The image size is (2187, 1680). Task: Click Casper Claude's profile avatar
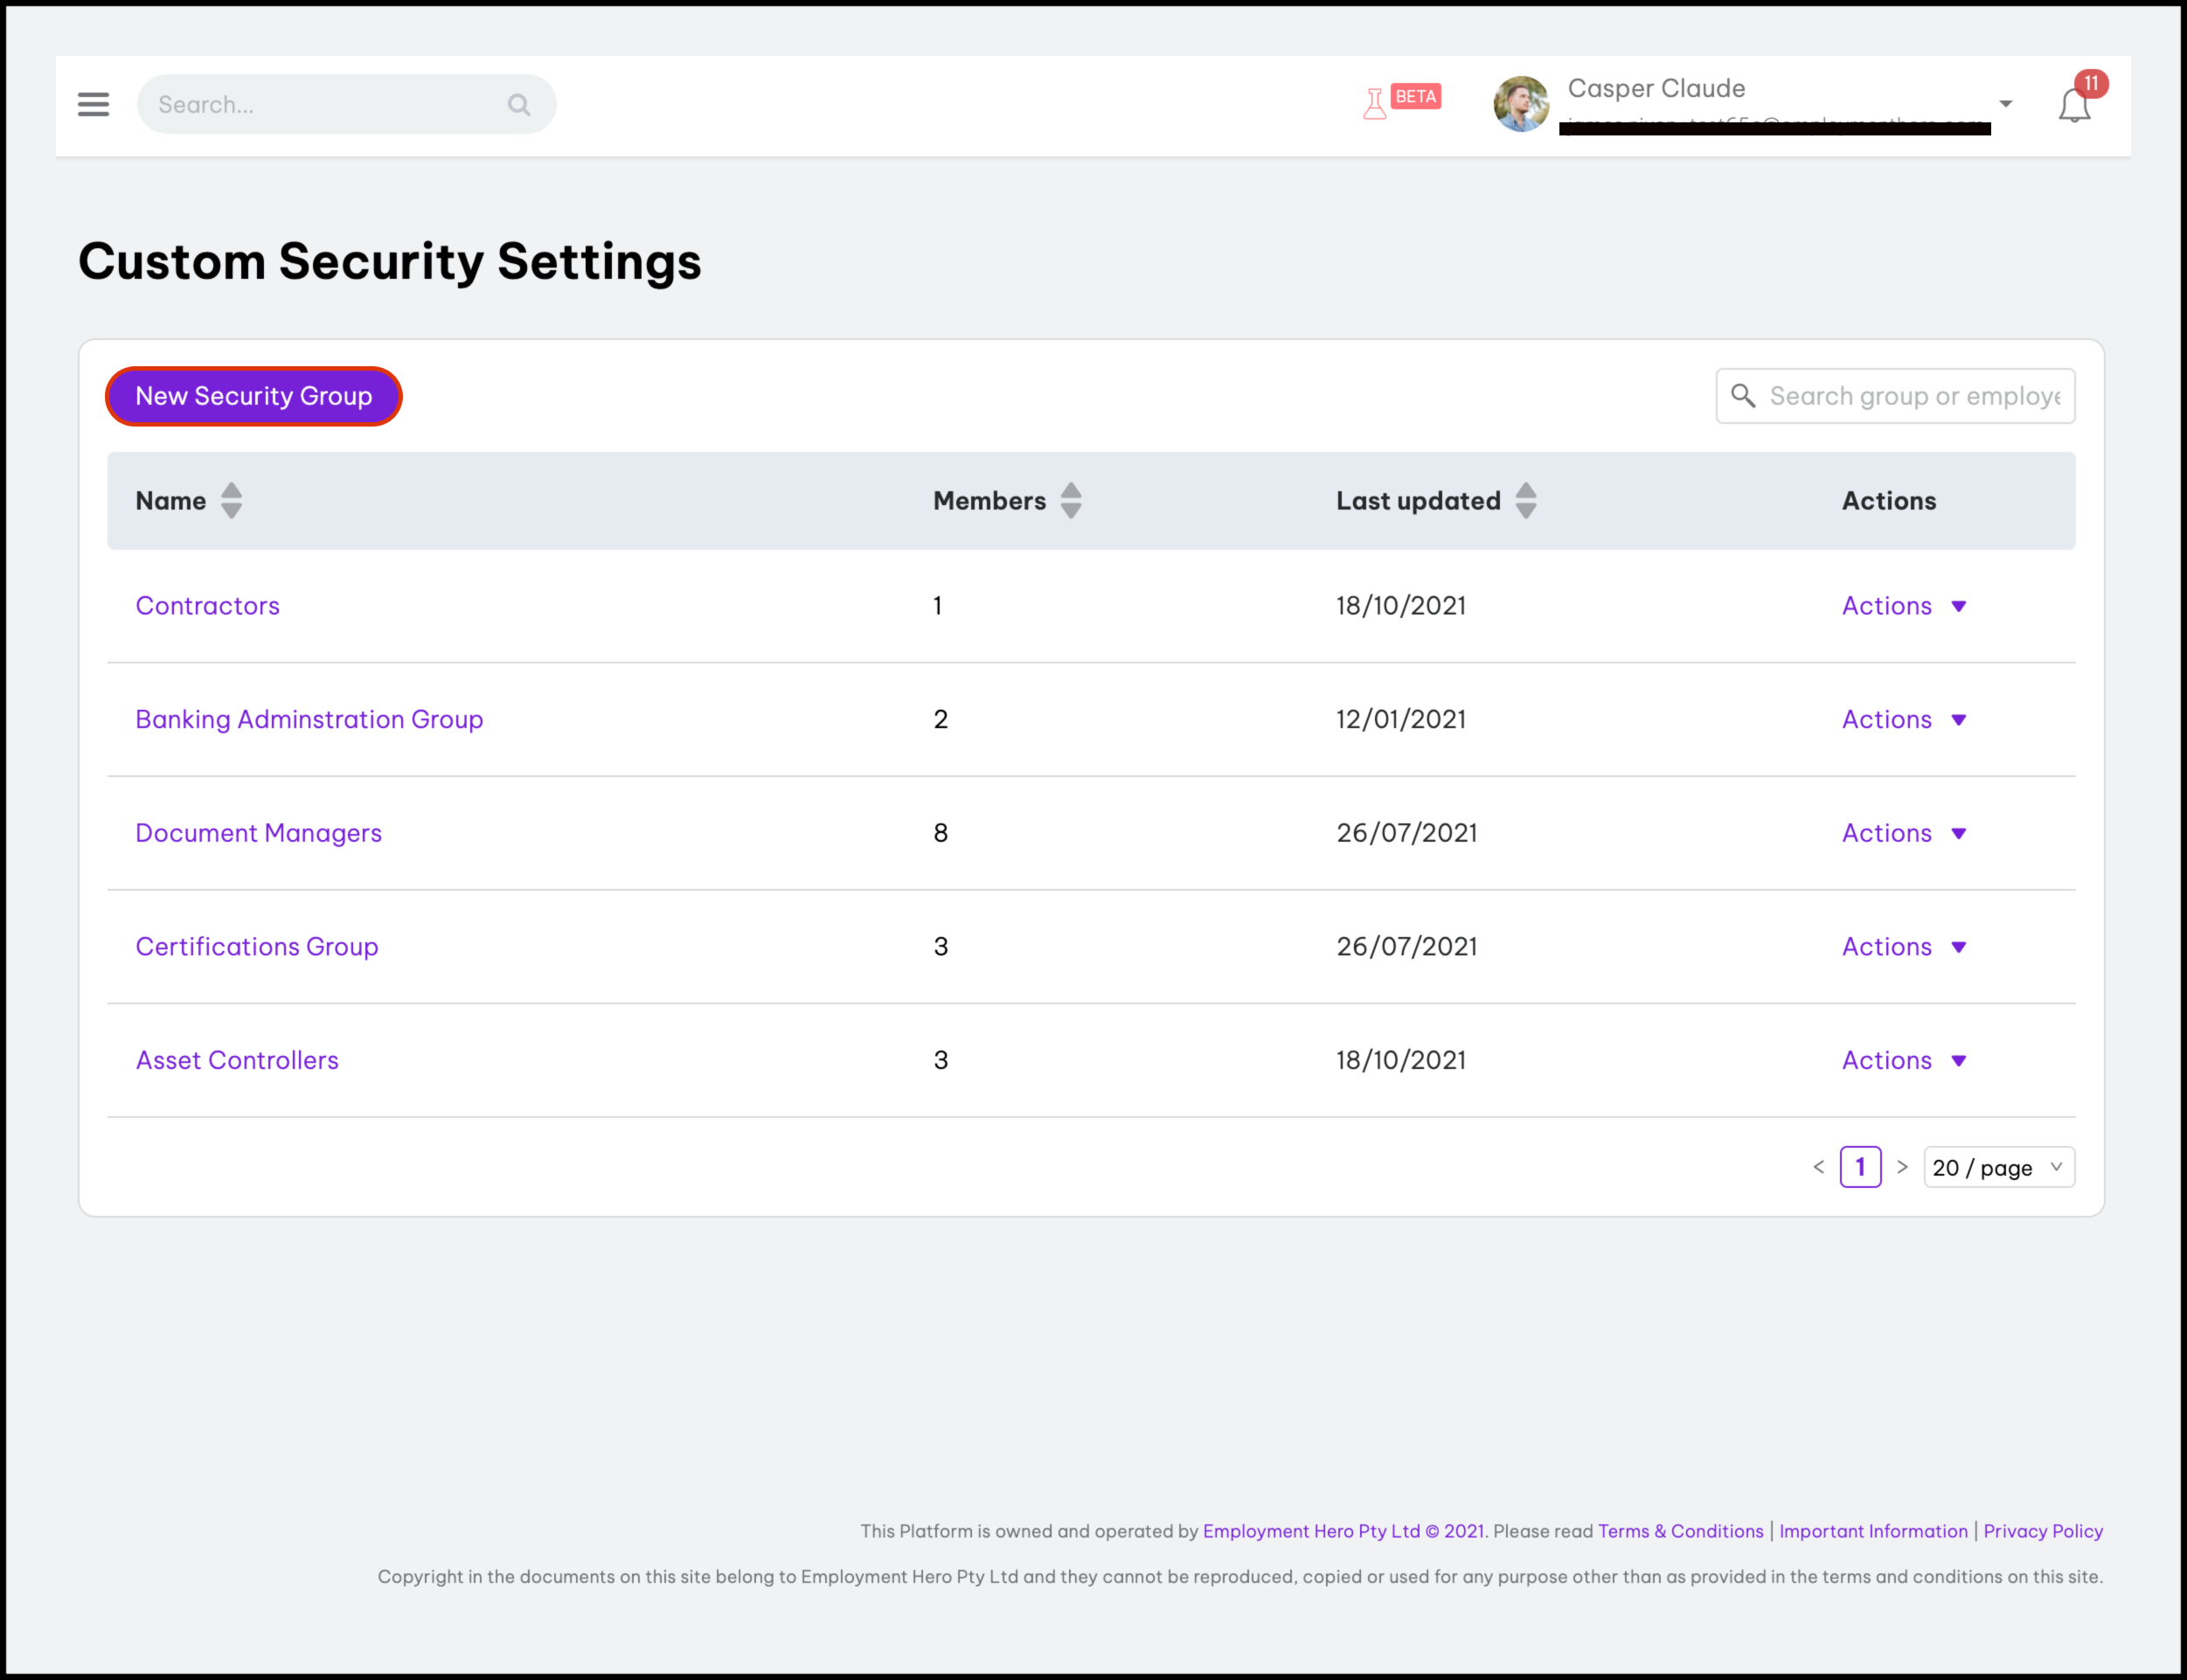point(1520,104)
